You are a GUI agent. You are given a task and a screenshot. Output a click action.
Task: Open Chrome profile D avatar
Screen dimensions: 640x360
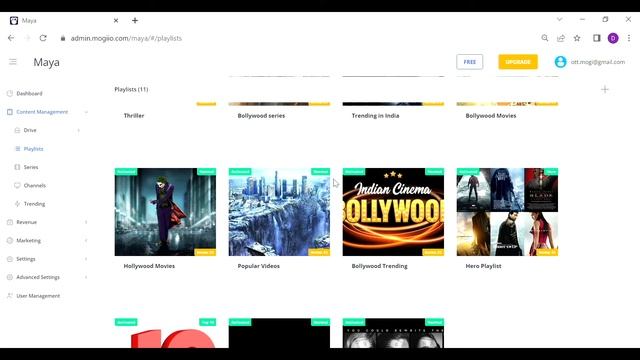click(x=613, y=38)
